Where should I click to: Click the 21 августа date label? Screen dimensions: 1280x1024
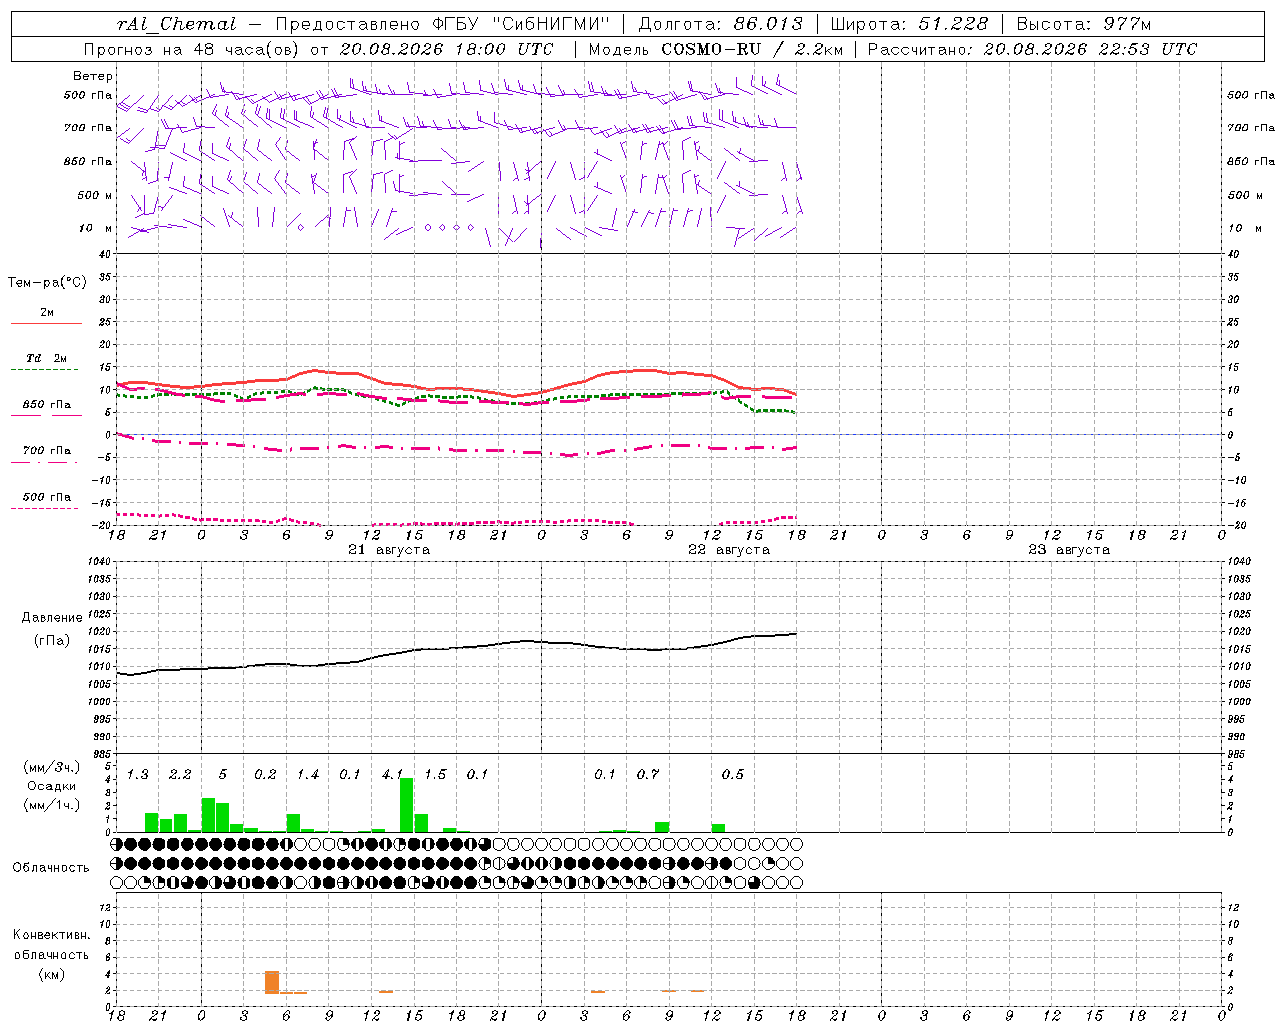[x=389, y=550]
